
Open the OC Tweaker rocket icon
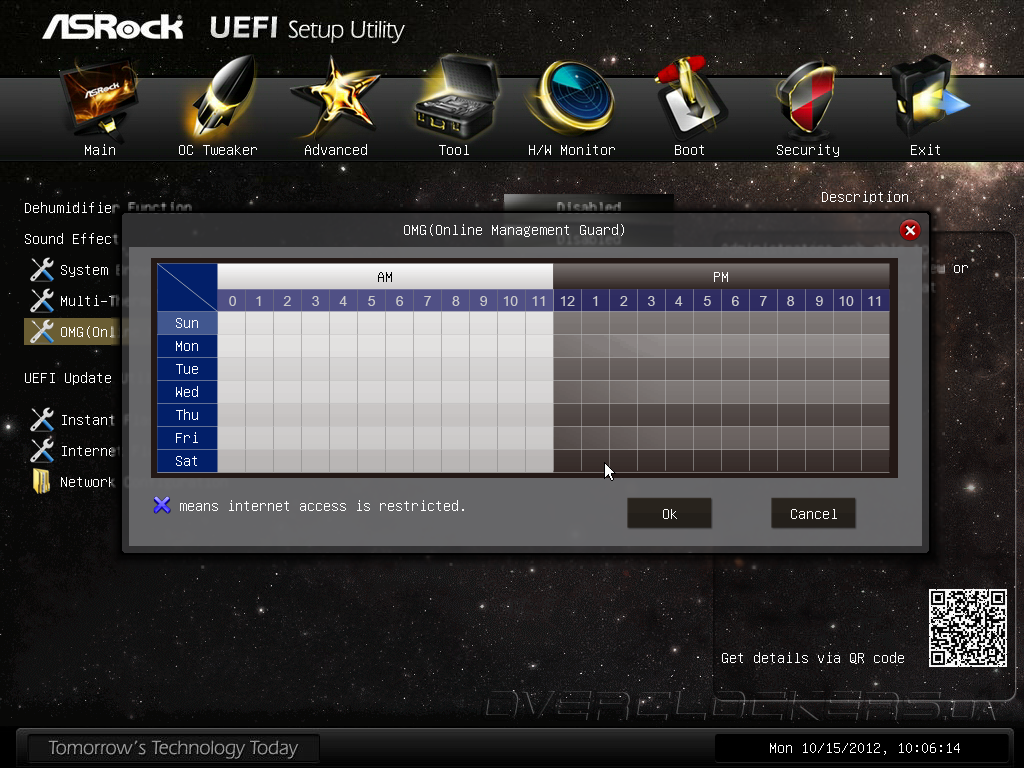[x=222, y=97]
